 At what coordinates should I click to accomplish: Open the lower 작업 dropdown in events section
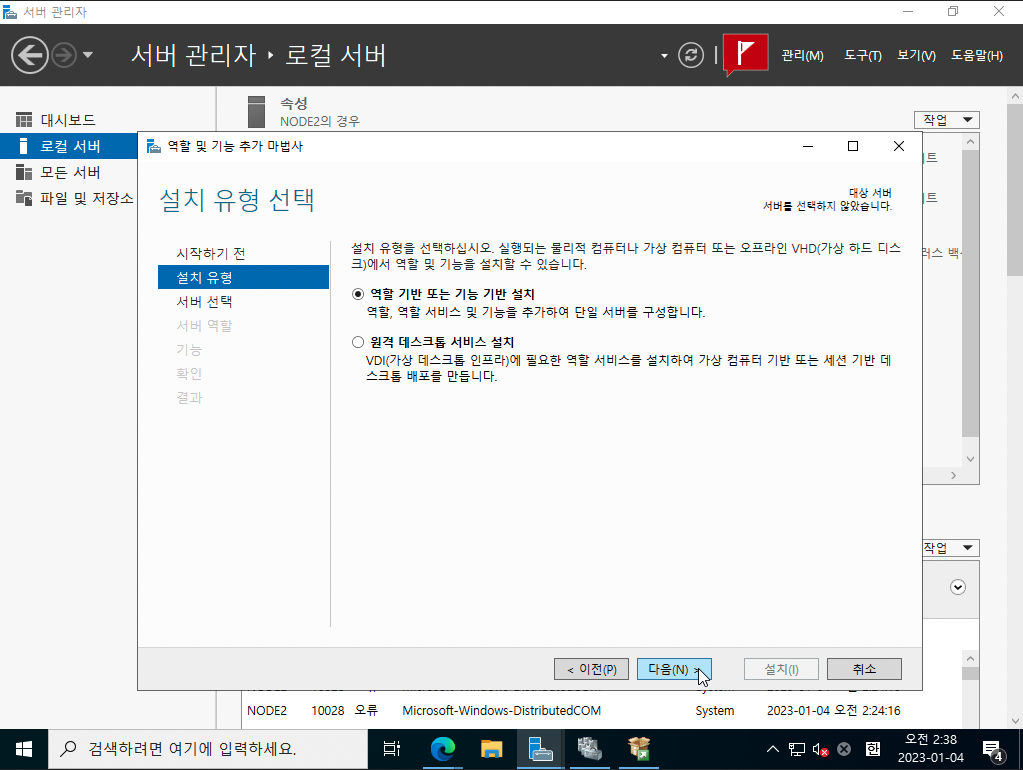click(x=951, y=547)
